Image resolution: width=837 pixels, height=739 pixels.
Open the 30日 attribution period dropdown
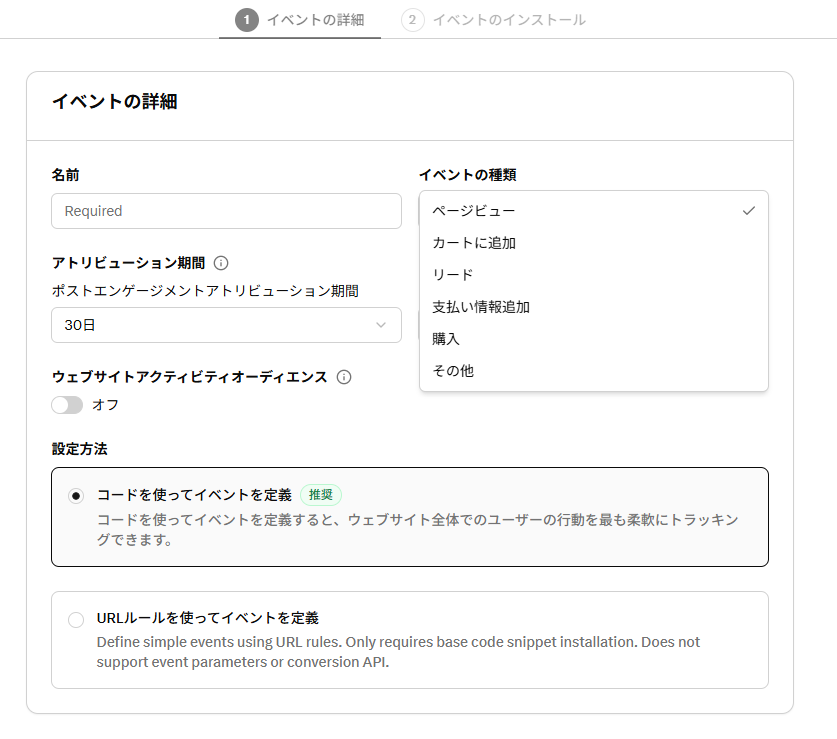[x=226, y=325]
